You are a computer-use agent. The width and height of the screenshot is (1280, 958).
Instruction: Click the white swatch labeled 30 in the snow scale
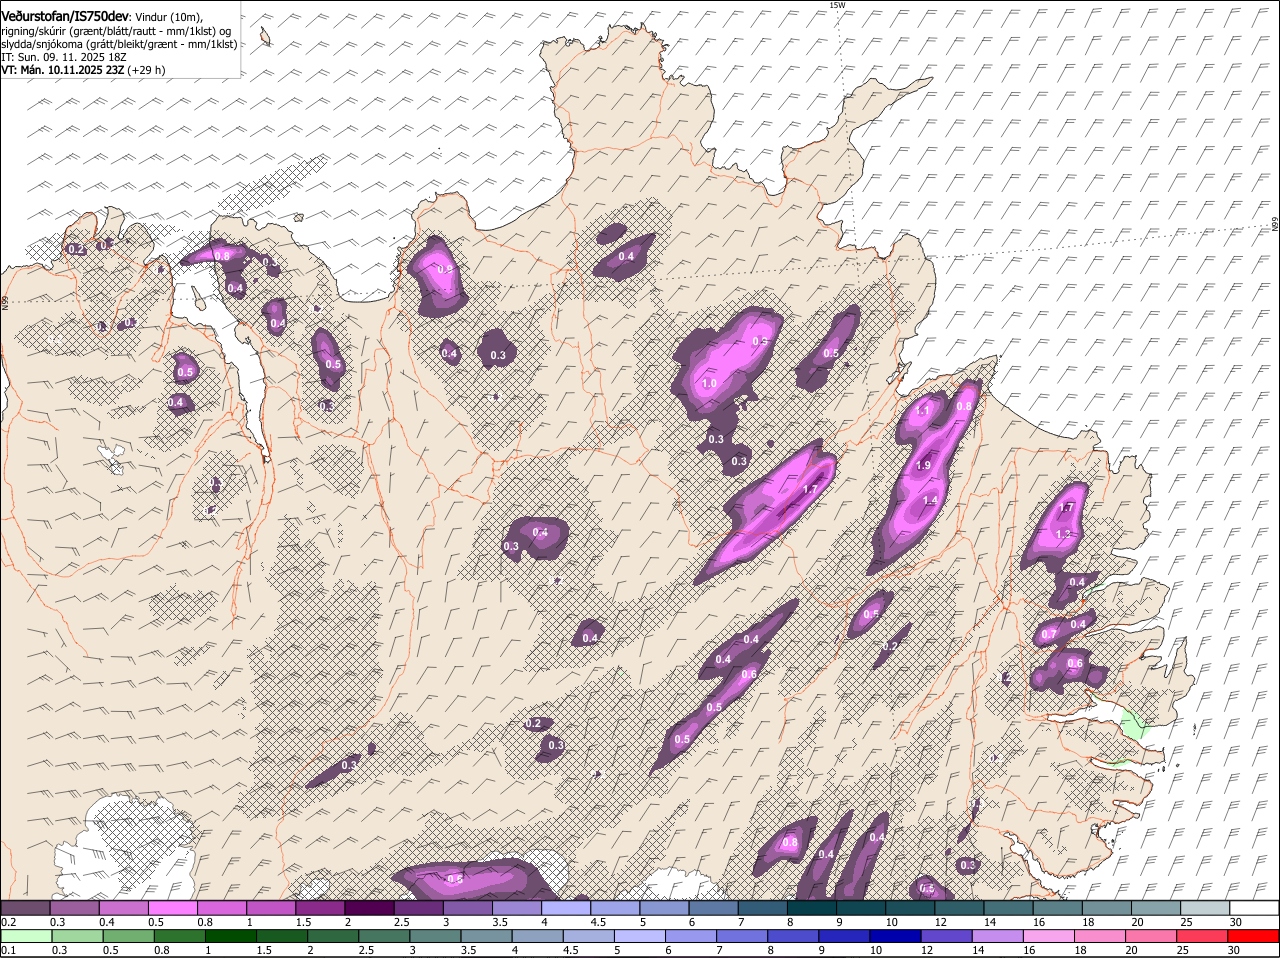tap(1255, 908)
